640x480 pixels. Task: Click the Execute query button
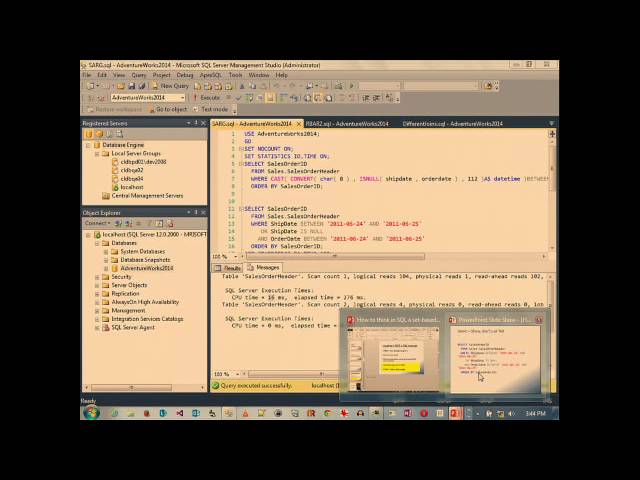point(207,98)
